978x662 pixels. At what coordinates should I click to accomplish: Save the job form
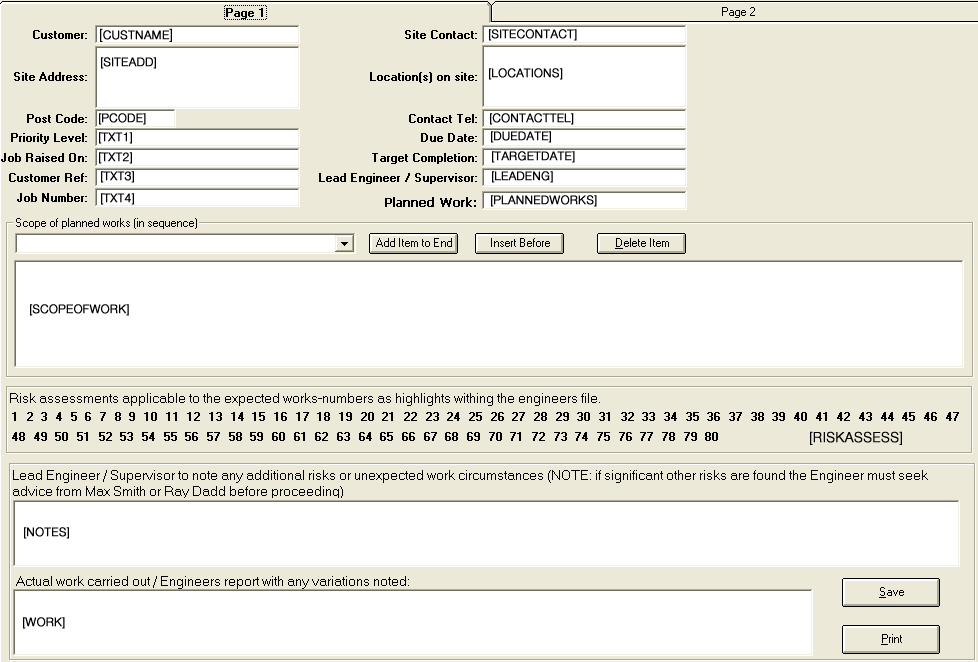(x=891, y=592)
